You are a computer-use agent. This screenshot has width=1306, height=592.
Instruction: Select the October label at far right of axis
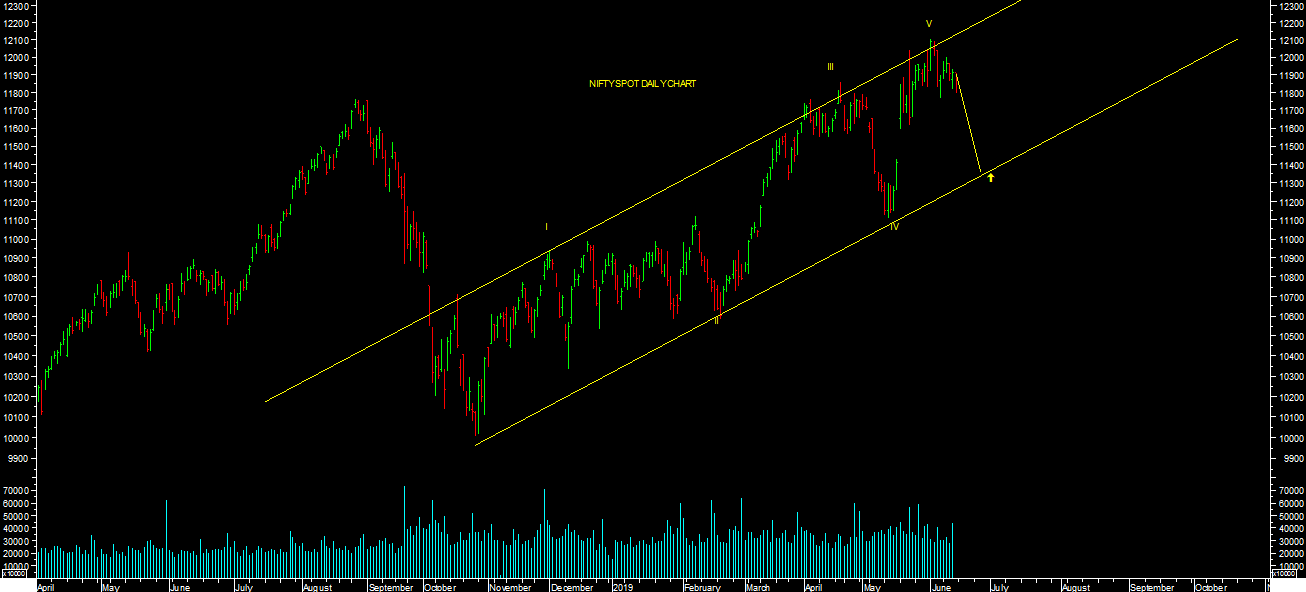[1210, 587]
